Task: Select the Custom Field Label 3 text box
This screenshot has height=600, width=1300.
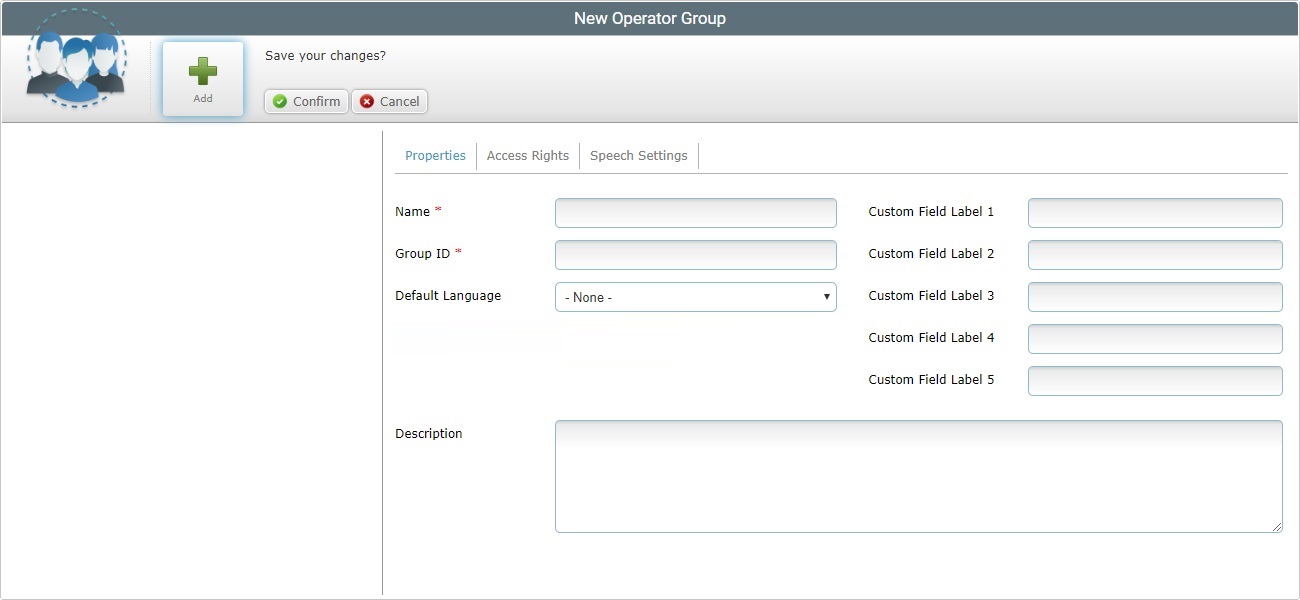Action: point(1154,296)
